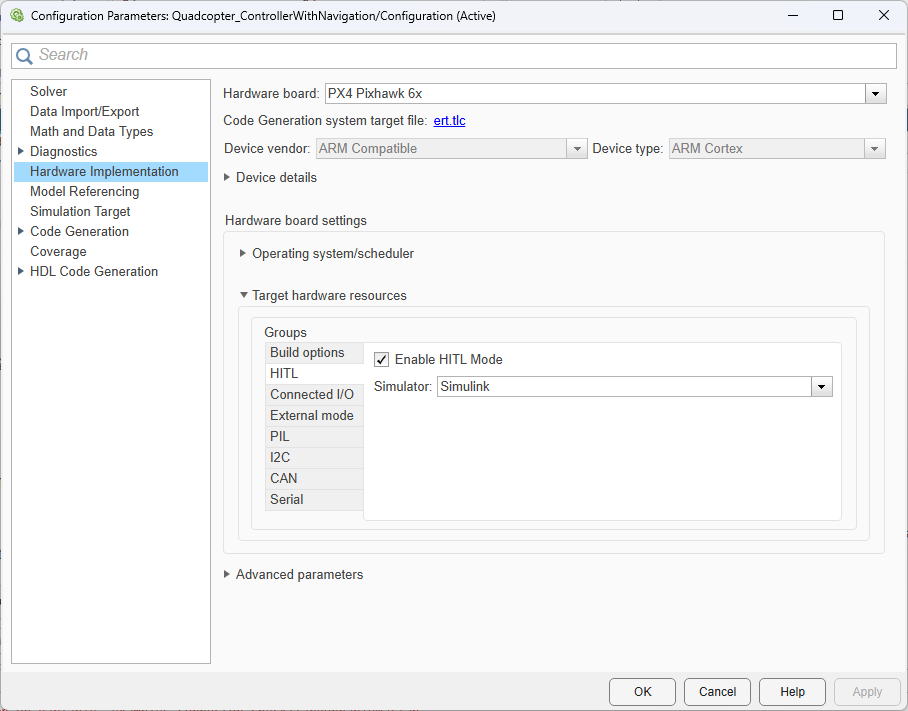Maximize the Configuration Parameters window
The height and width of the screenshot is (711, 908).
click(x=837, y=16)
